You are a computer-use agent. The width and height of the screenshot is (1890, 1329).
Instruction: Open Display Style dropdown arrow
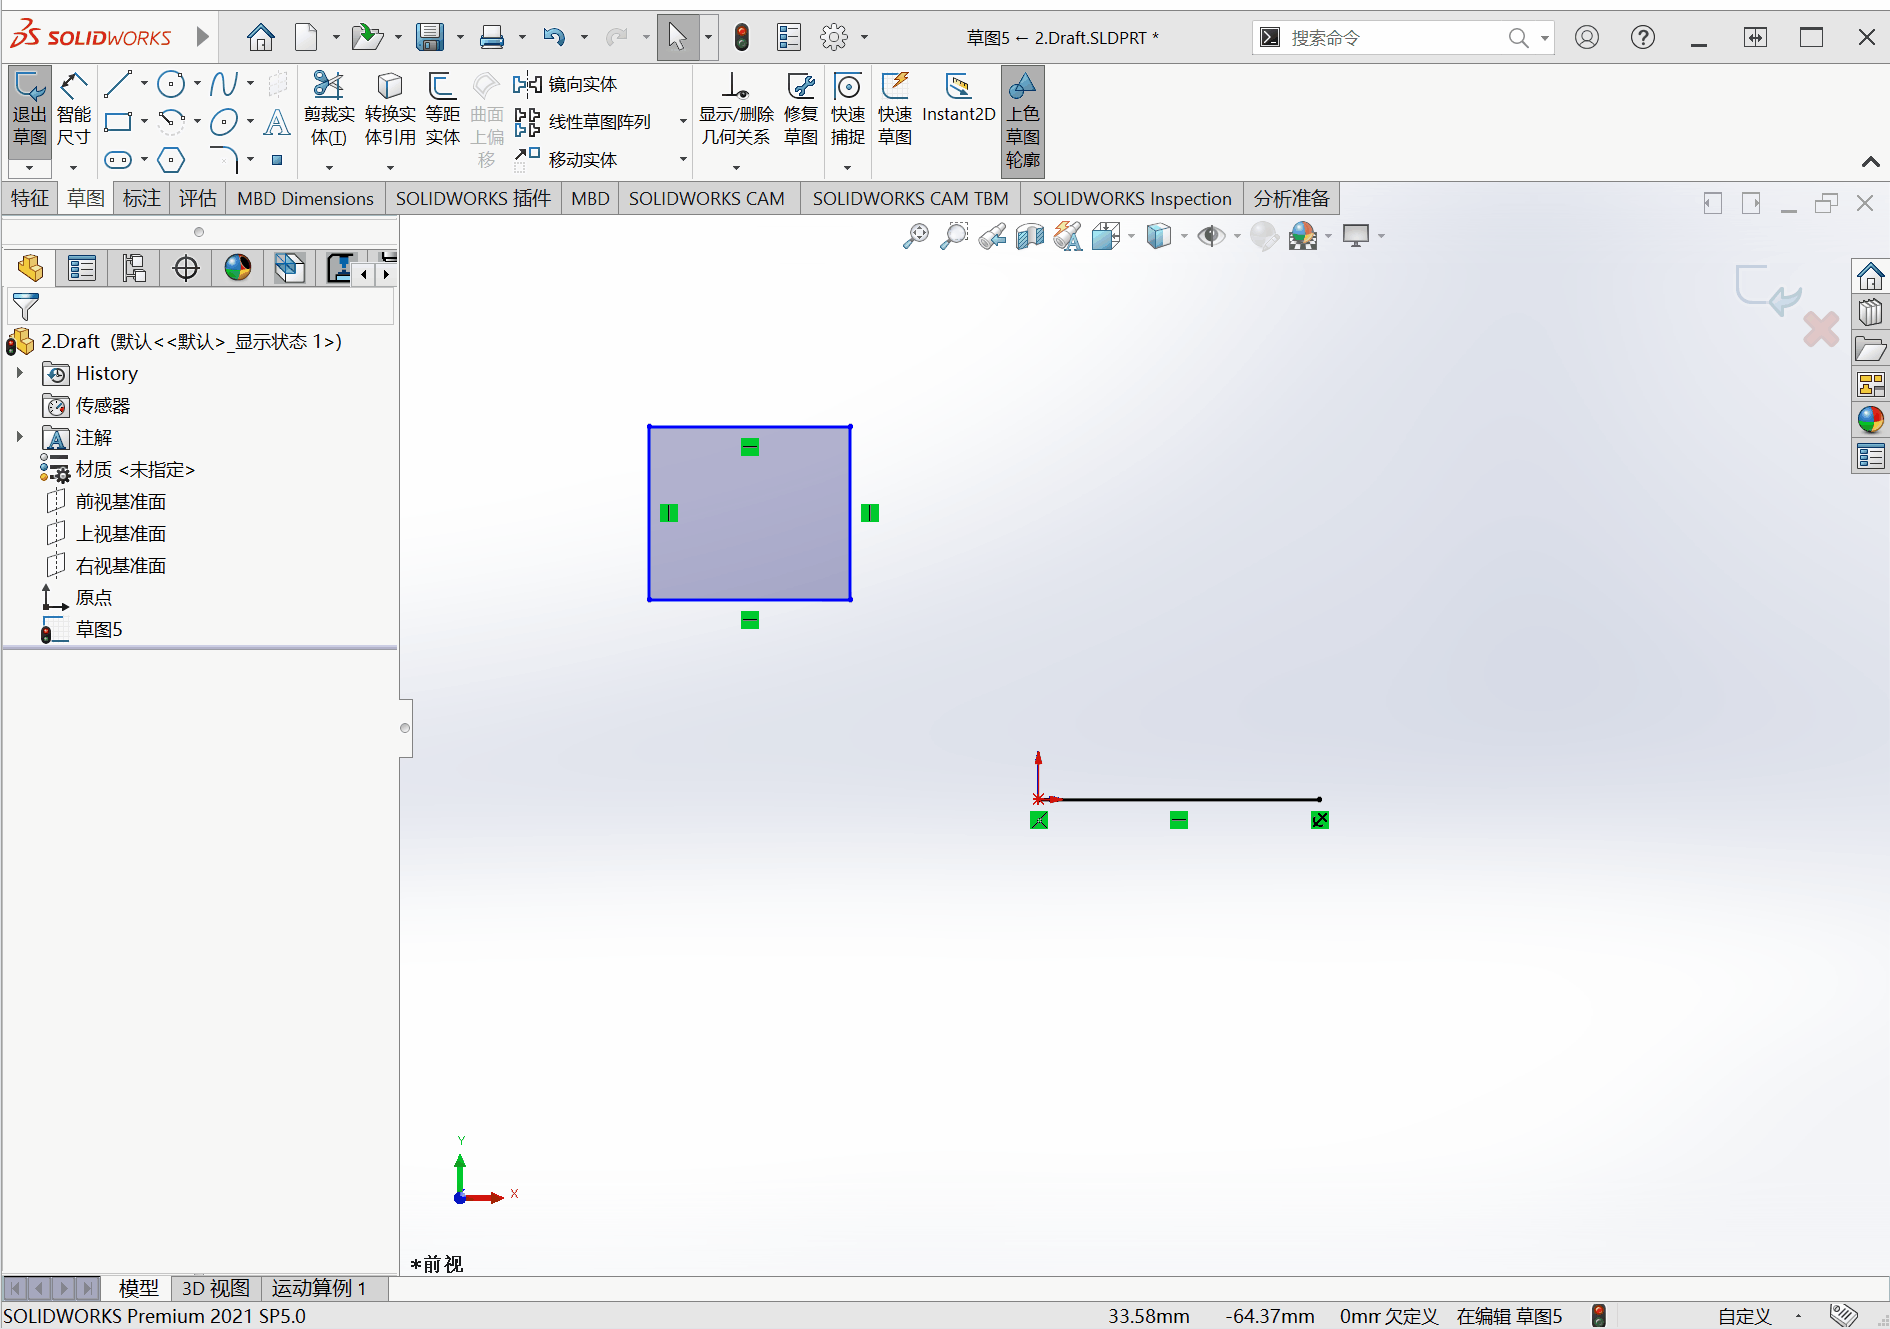pyautogui.click(x=1184, y=237)
